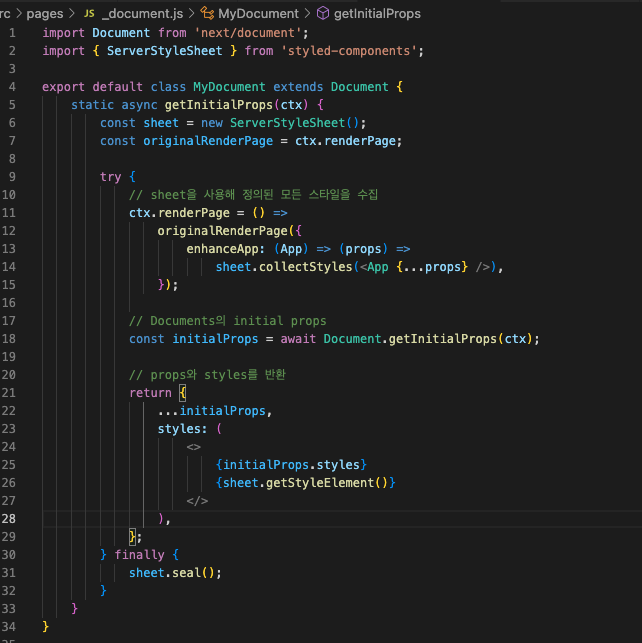This screenshot has width=642, height=643.
Task: Click the JS file icon in breadcrumb
Action: point(89,14)
